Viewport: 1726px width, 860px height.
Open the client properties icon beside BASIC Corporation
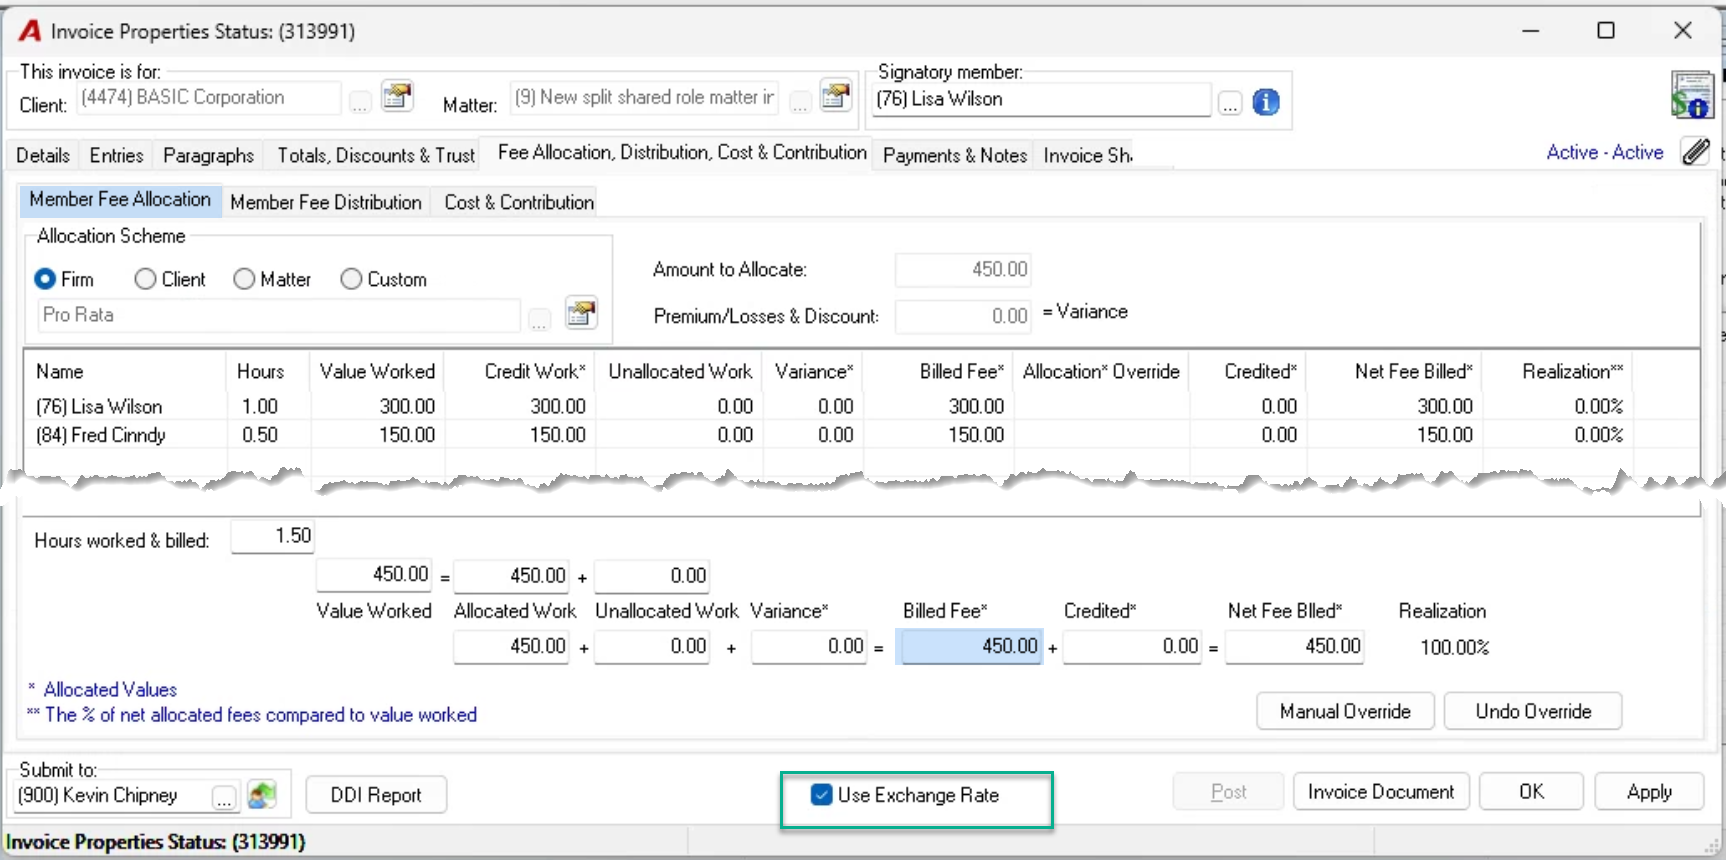tap(397, 96)
